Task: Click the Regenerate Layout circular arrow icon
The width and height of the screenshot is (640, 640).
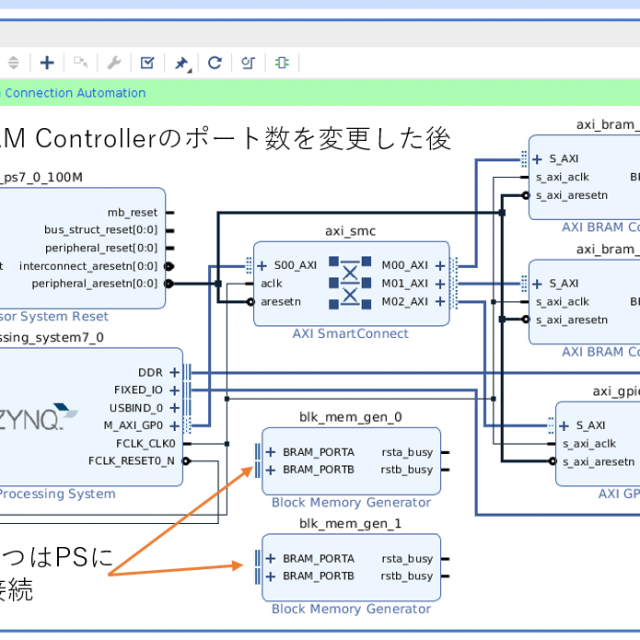Action: (x=214, y=63)
